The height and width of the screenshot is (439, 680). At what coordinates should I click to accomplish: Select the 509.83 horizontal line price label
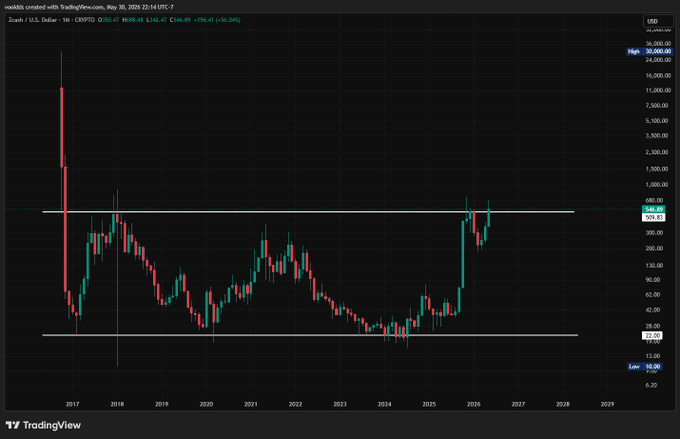pos(654,217)
